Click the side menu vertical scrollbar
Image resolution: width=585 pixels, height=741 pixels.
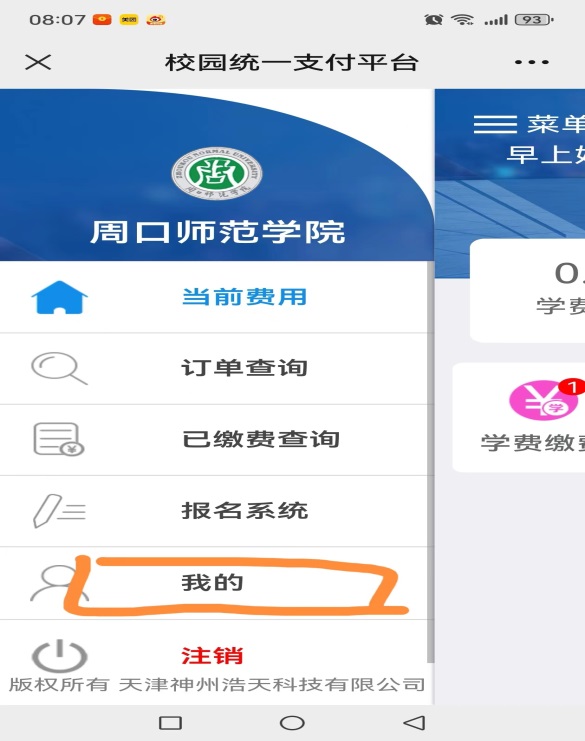[430, 461]
